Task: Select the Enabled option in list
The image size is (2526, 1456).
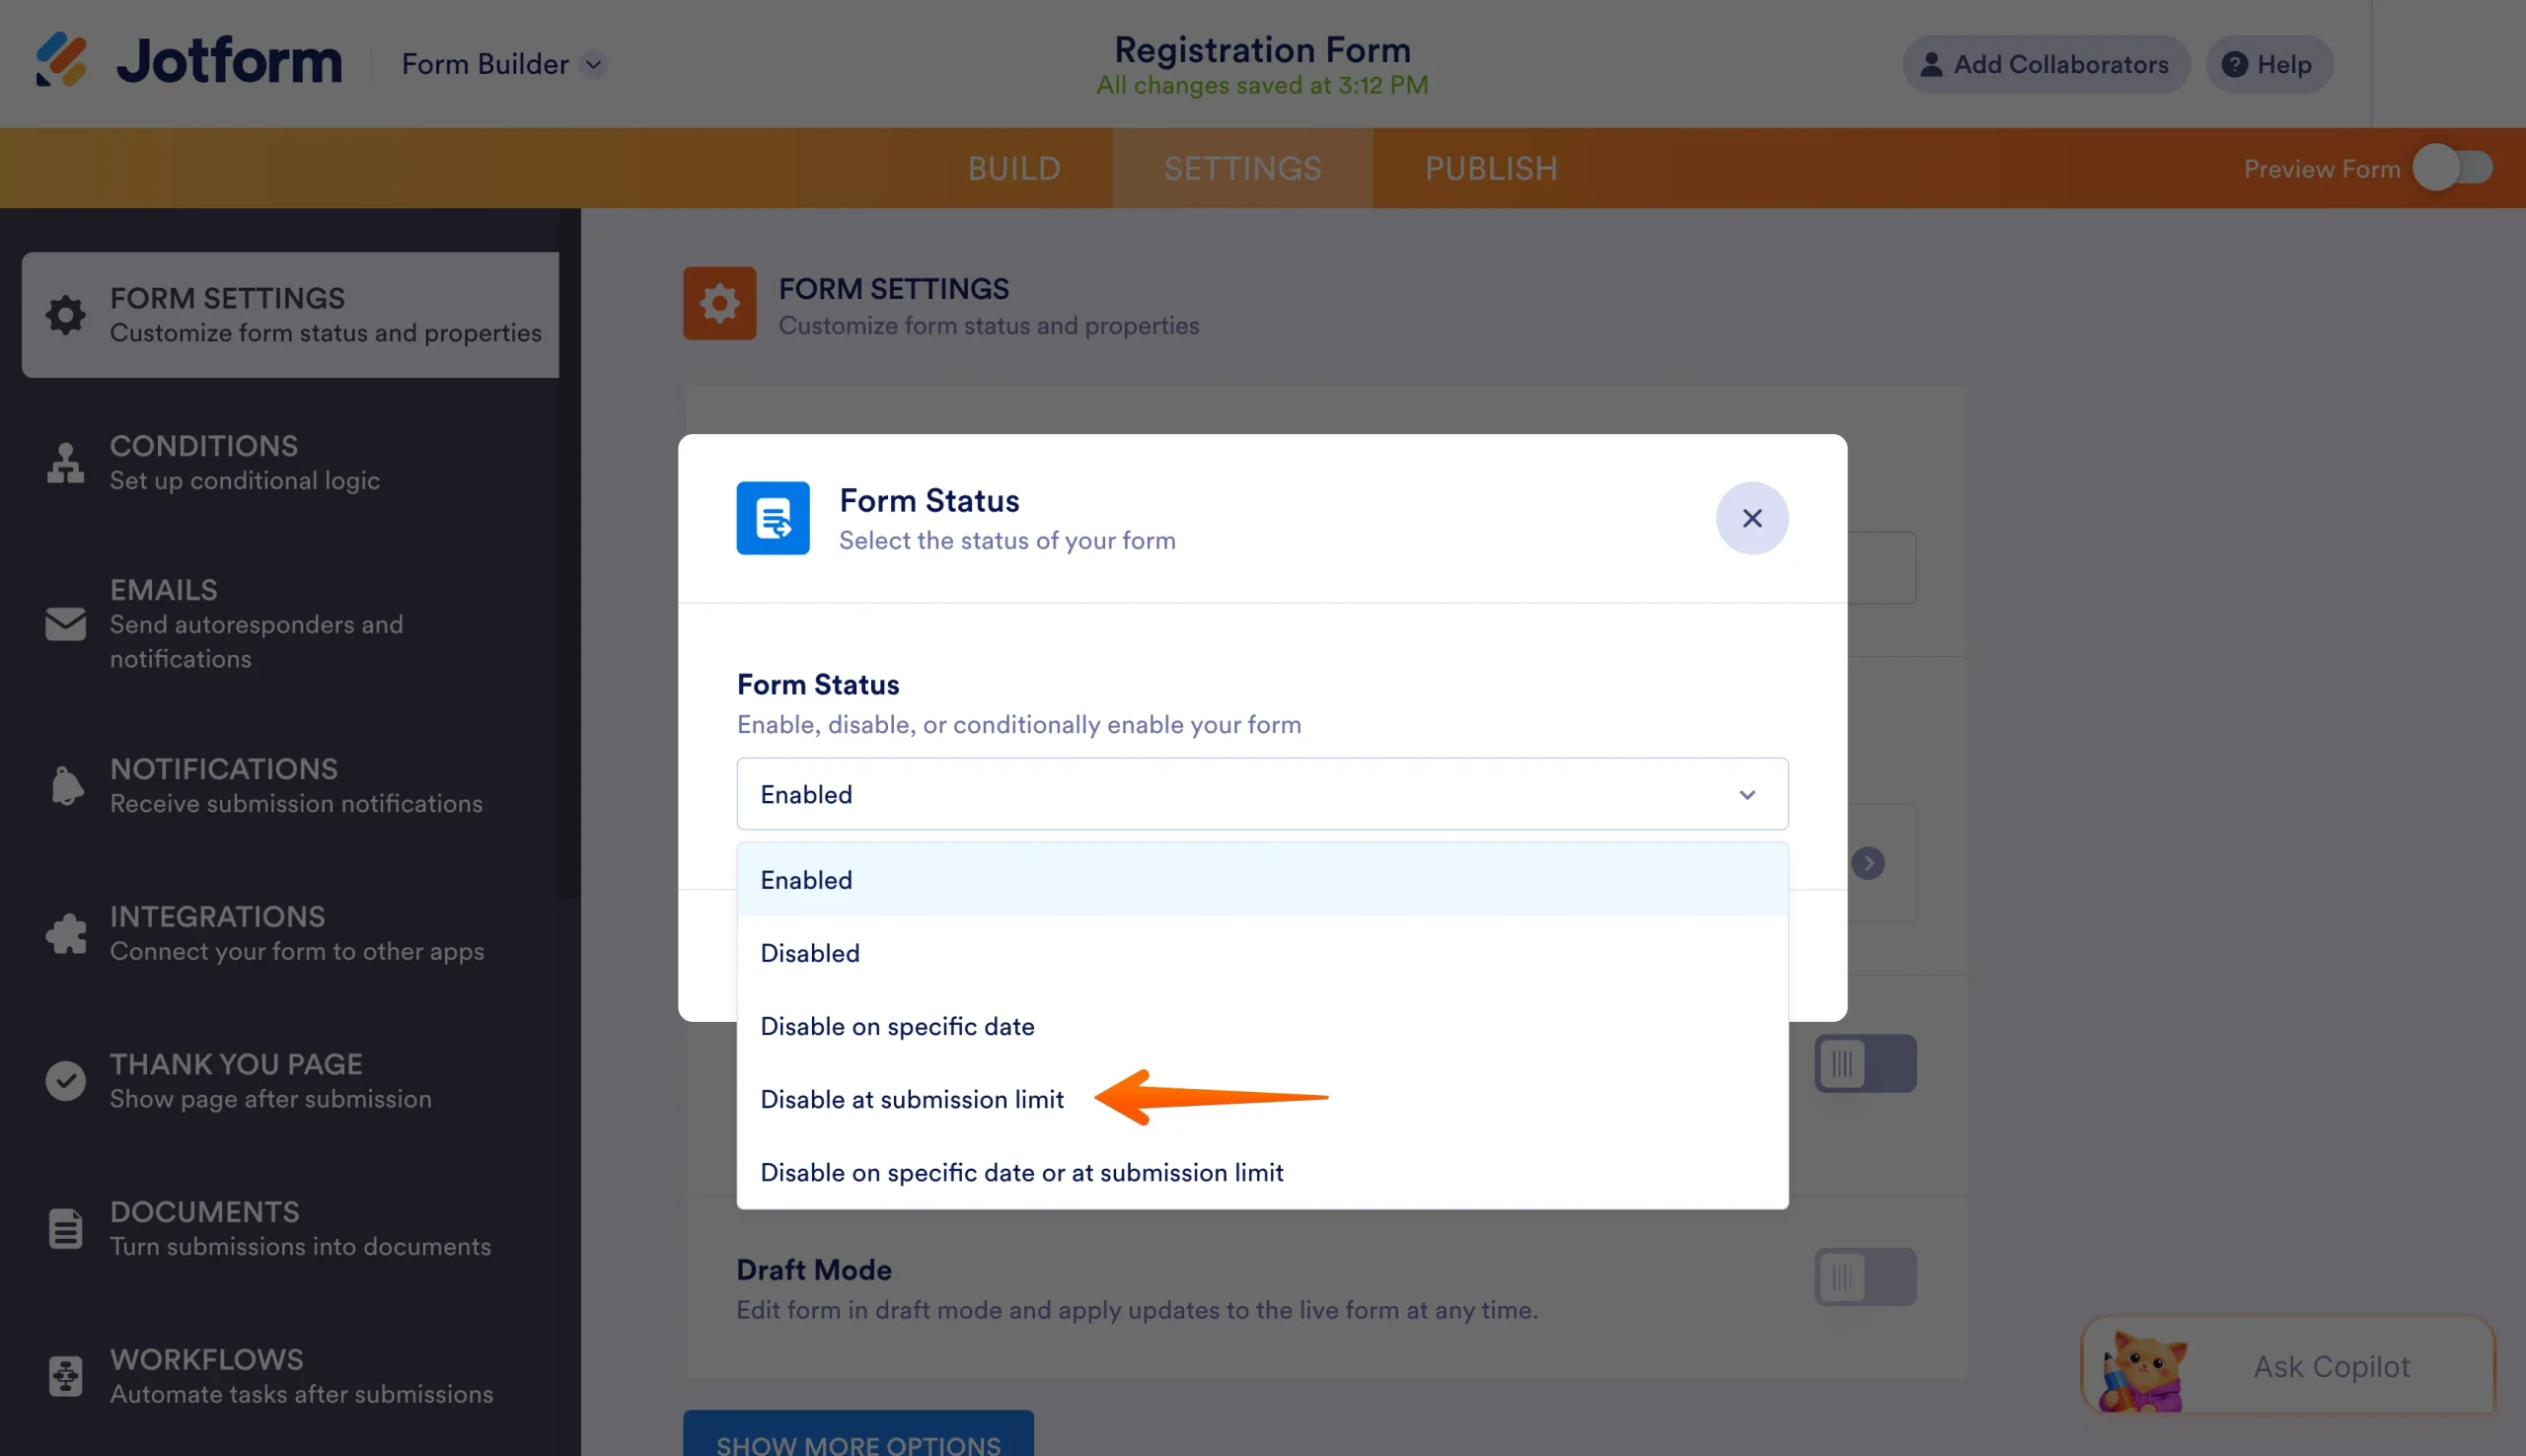Action: [1262, 880]
